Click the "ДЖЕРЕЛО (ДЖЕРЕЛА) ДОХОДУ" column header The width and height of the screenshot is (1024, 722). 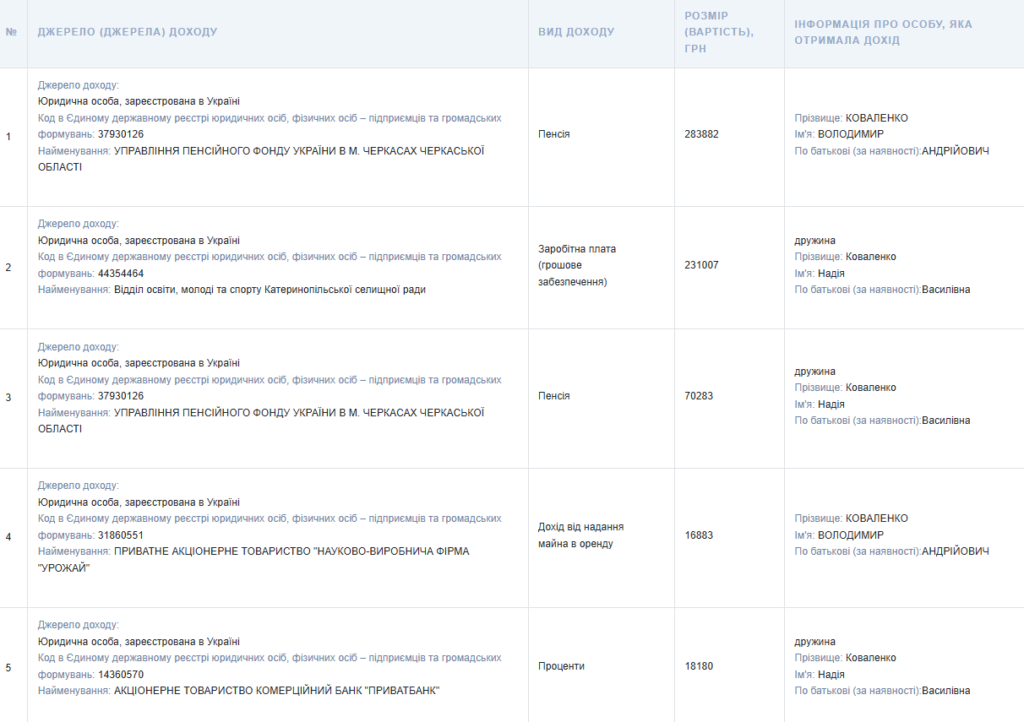click(127, 32)
